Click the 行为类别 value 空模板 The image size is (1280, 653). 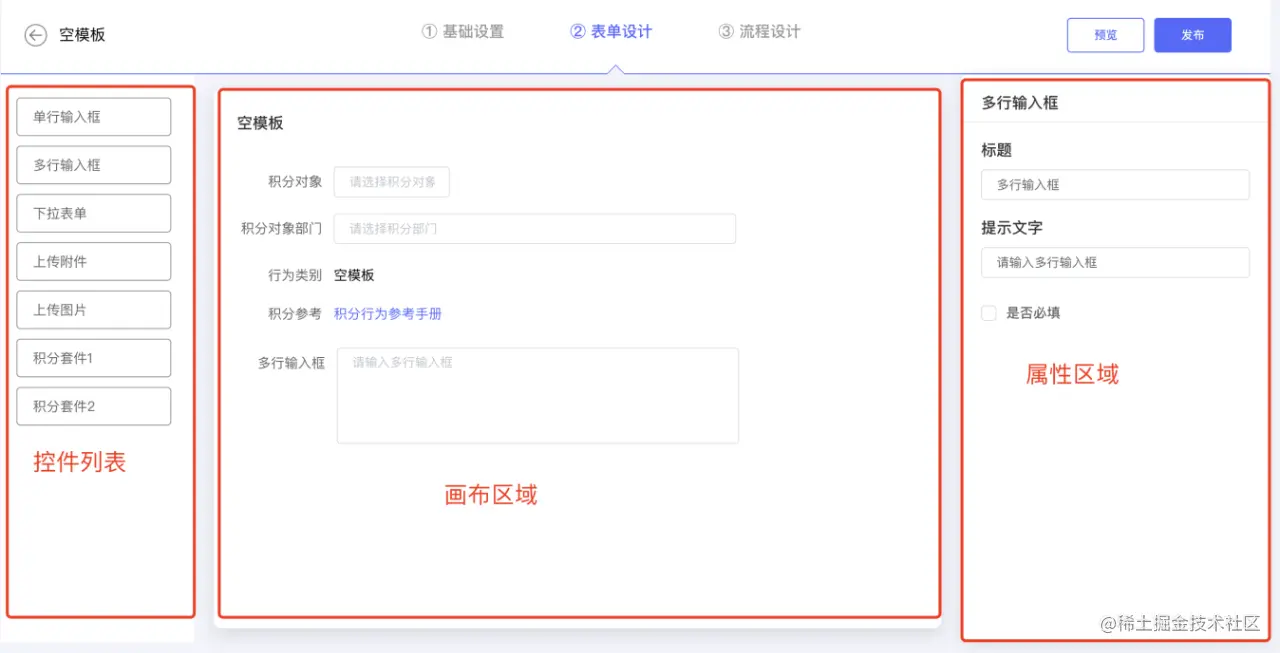(x=354, y=275)
